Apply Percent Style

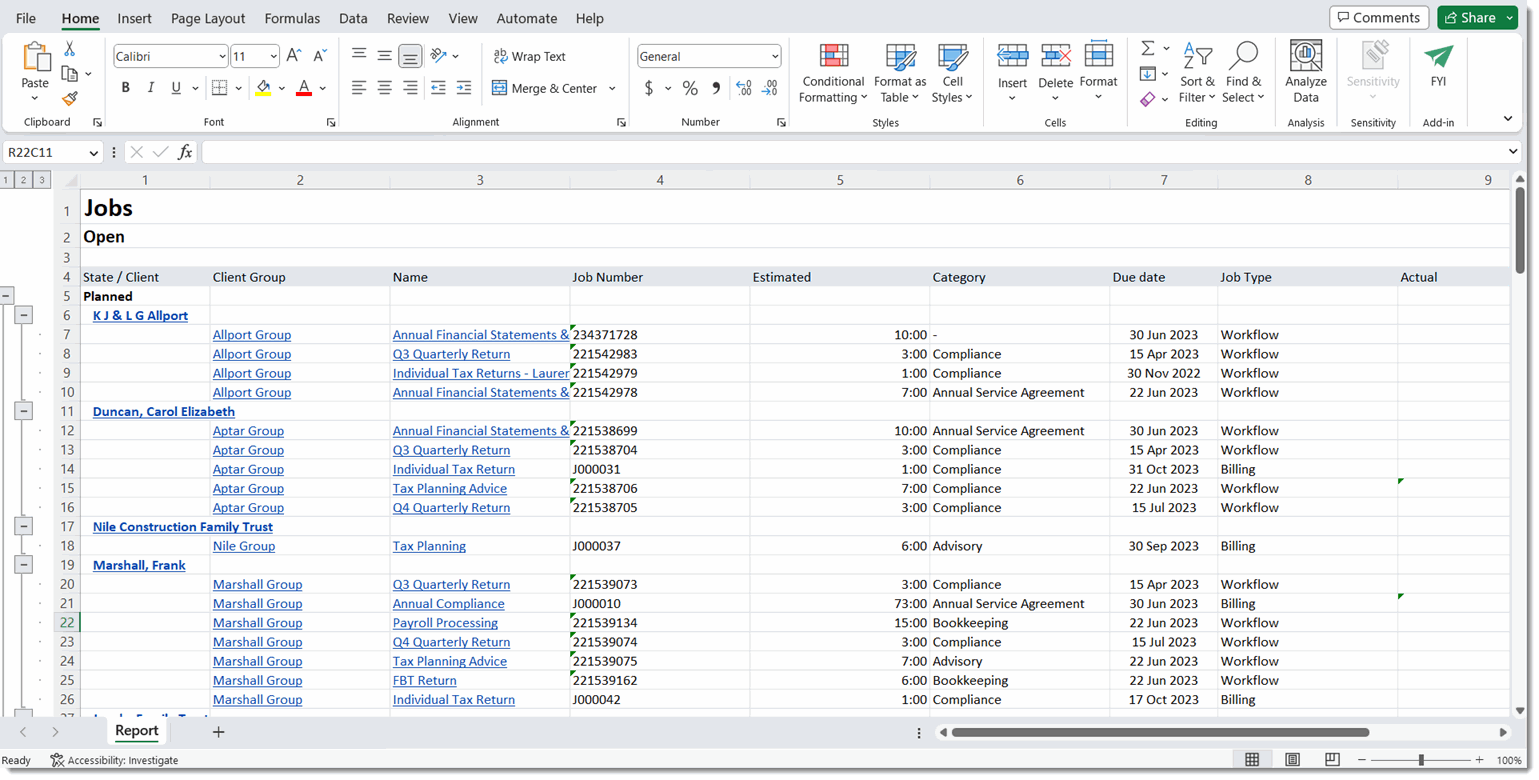point(690,88)
